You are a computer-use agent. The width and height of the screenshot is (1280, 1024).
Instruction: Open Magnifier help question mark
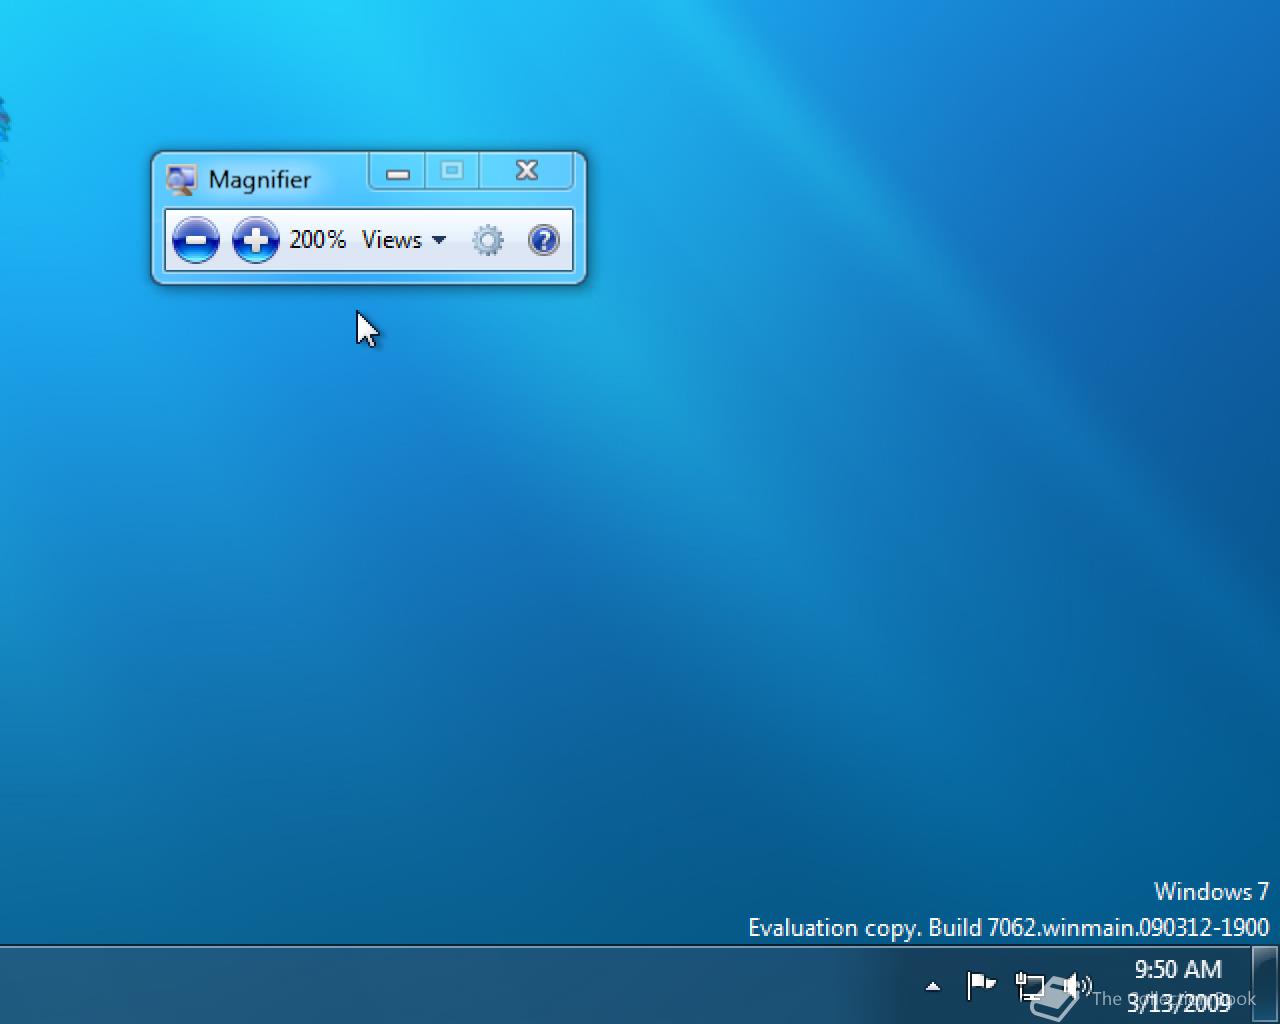pyautogui.click(x=543, y=240)
